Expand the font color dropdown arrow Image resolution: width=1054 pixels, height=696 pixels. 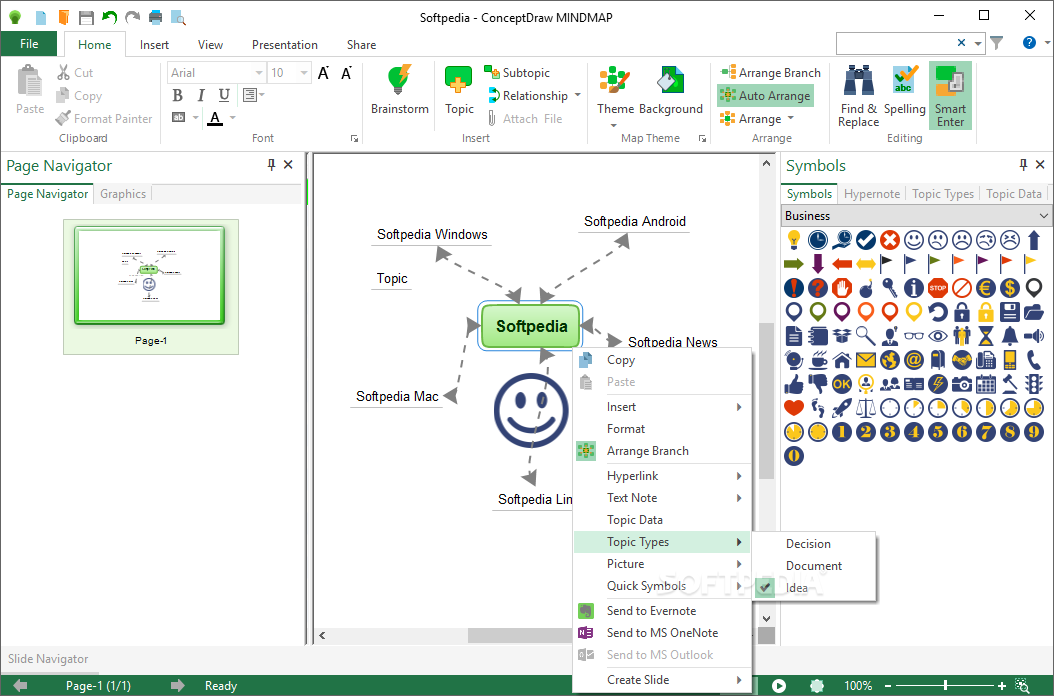pyautogui.click(x=233, y=118)
